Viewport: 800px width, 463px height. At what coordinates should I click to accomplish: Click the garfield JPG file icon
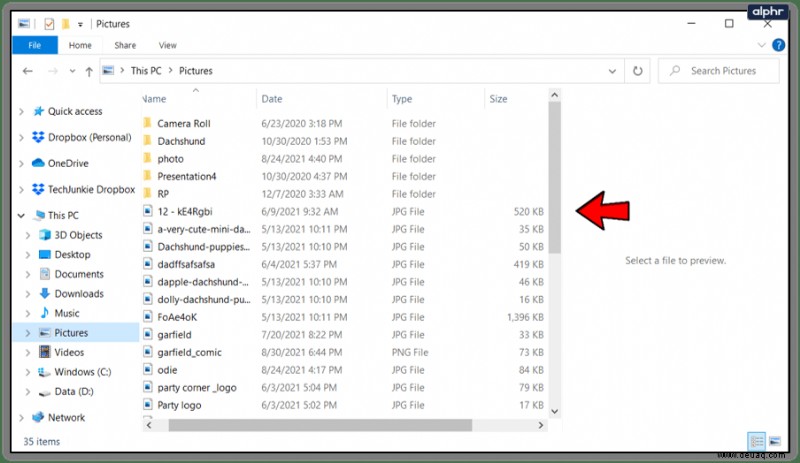(x=147, y=334)
